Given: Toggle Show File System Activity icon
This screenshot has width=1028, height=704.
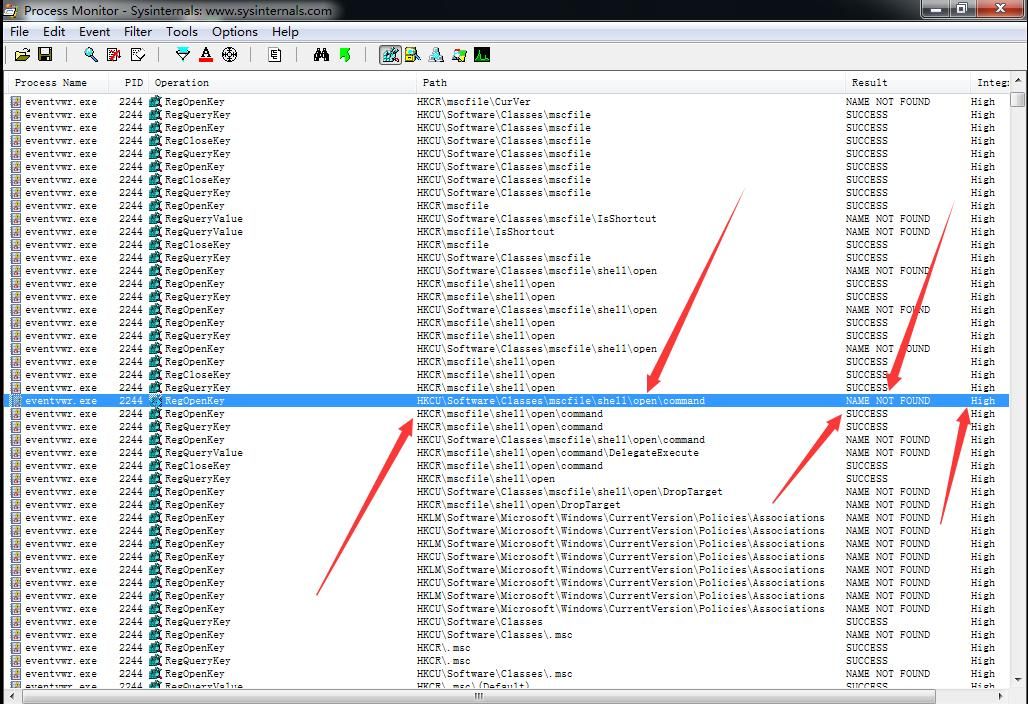Looking at the screenshot, I should tap(413, 55).
